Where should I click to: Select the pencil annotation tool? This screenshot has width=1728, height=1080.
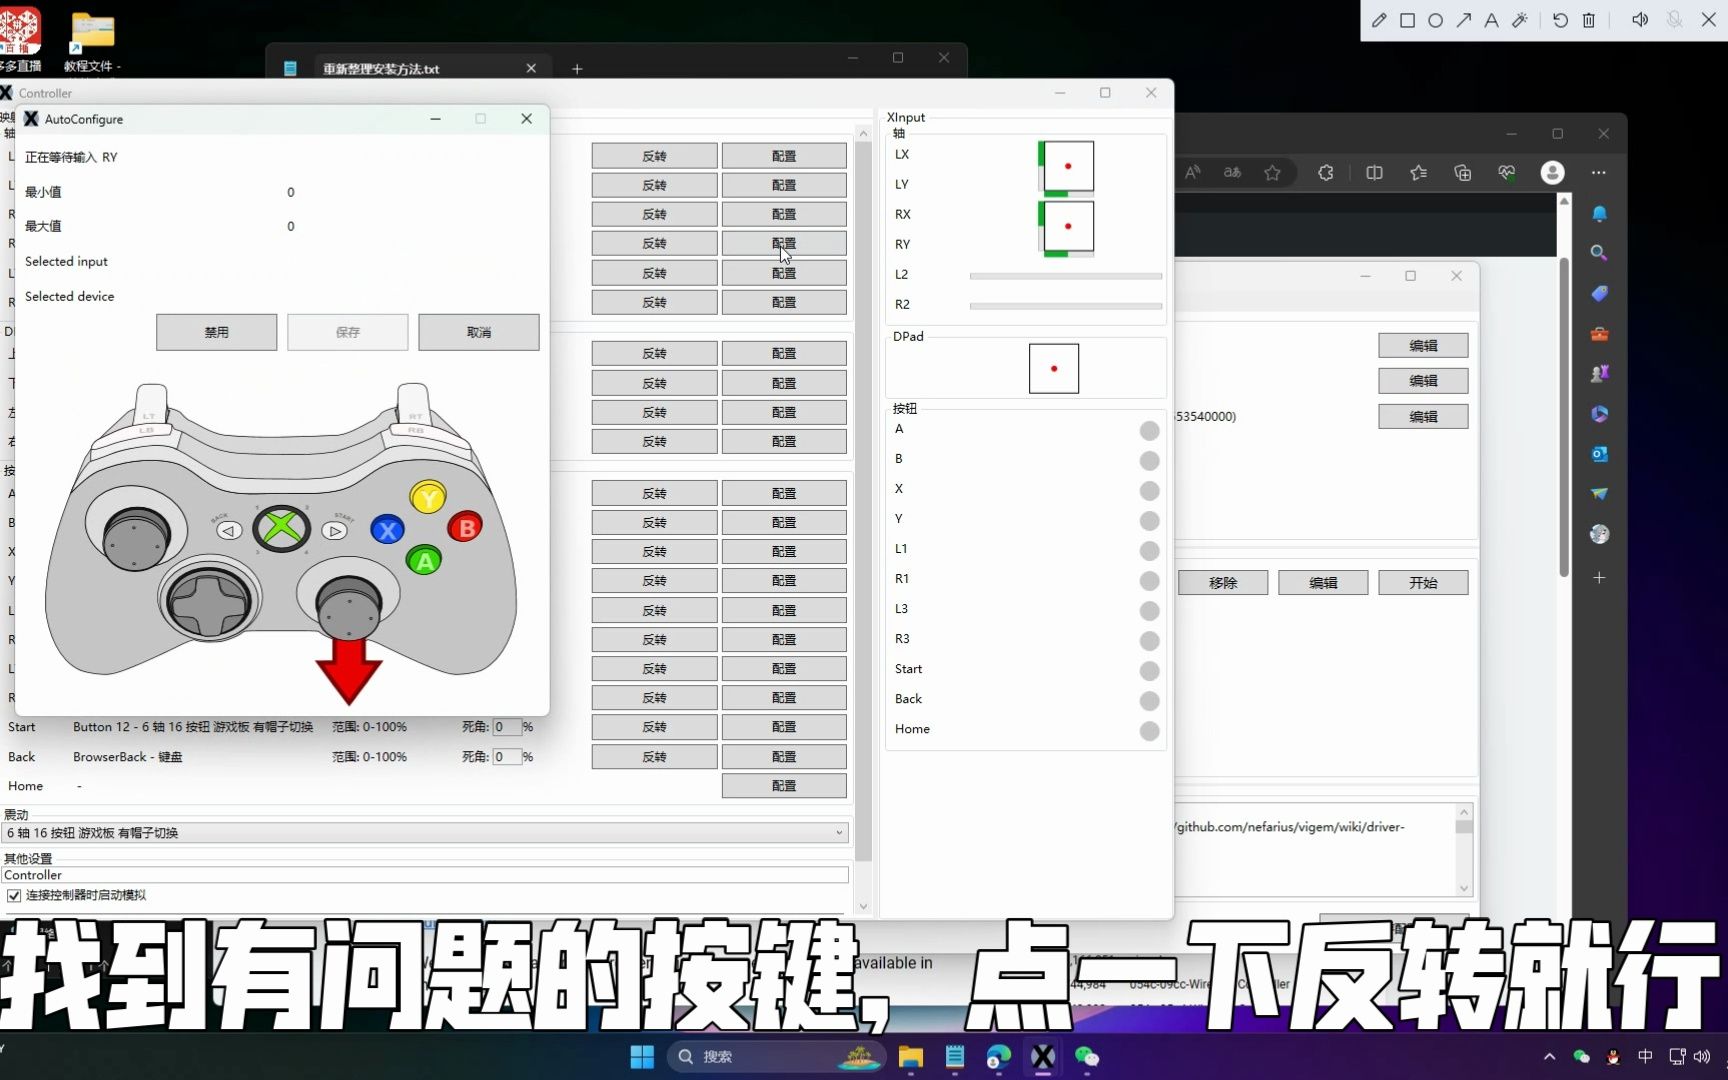point(1380,20)
